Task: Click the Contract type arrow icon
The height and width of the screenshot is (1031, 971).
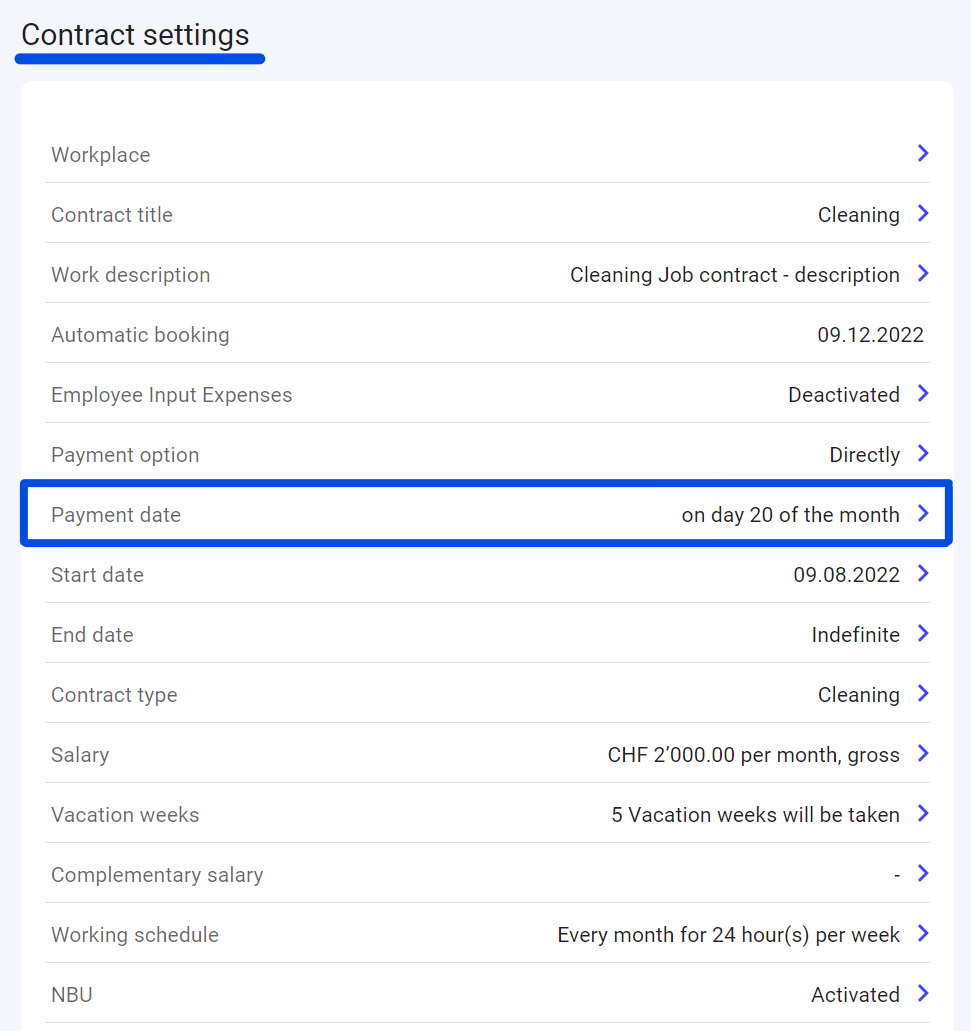Action: [923, 693]
